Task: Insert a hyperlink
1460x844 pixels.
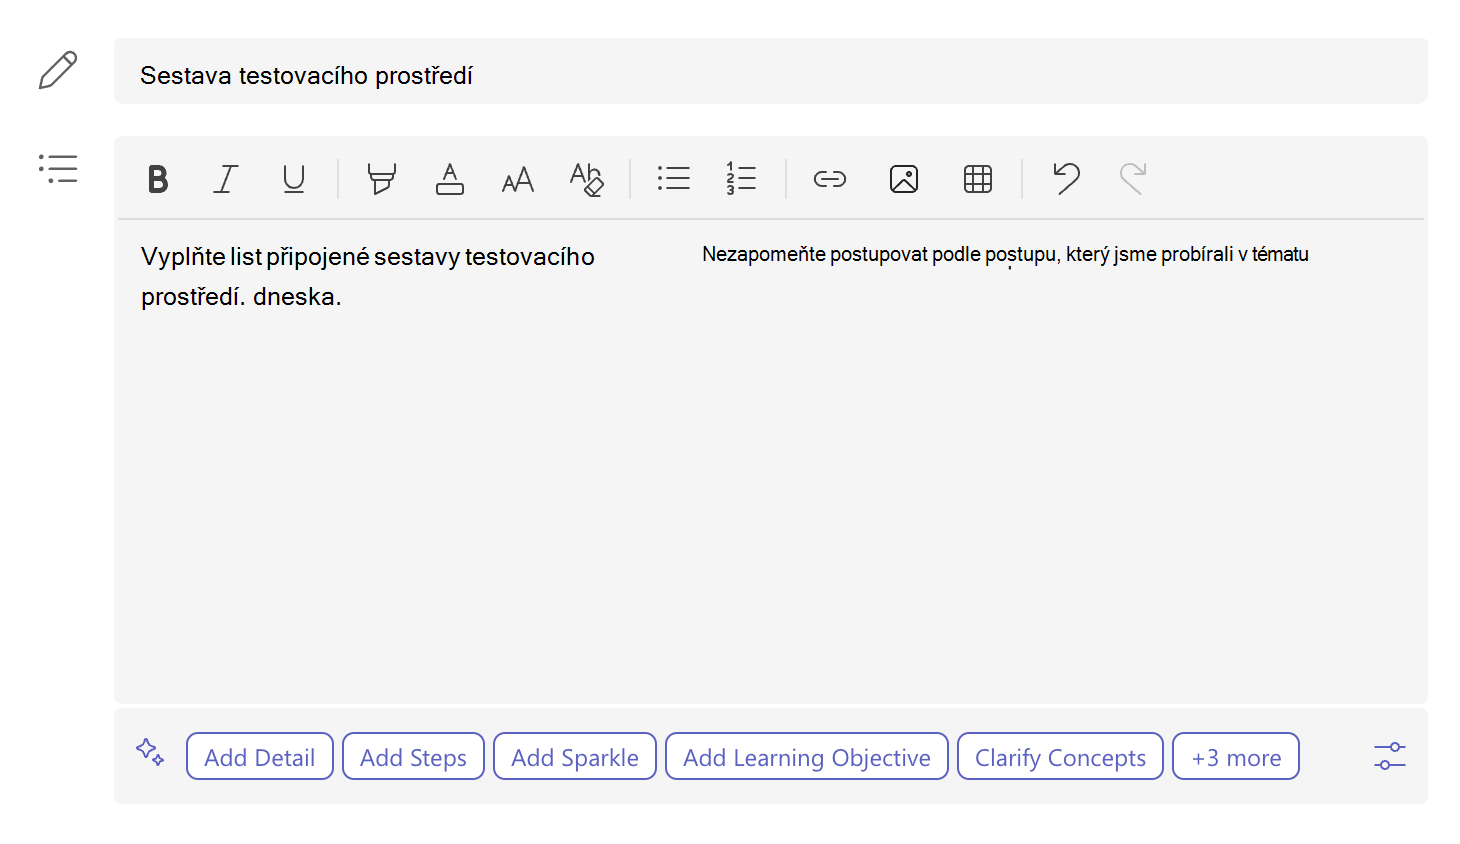Action: point(830,179)
